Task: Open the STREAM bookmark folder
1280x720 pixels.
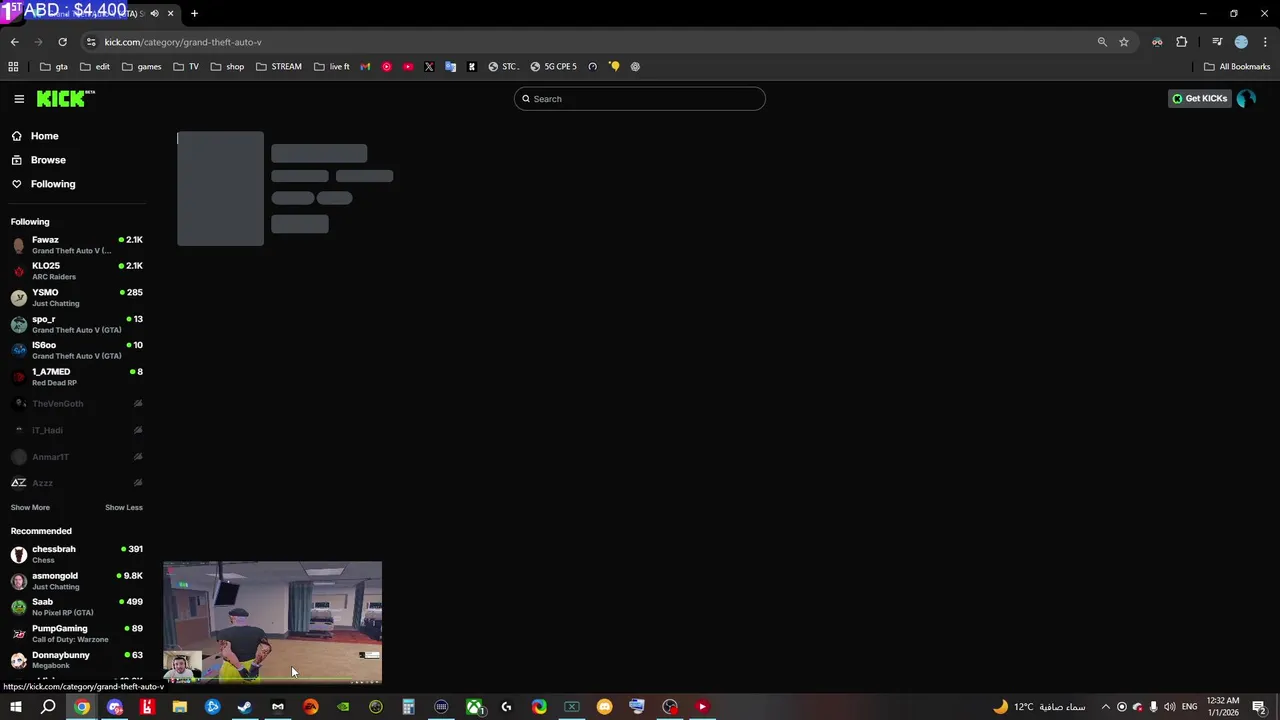Action: pyautogui.click(x=278, y=67)
